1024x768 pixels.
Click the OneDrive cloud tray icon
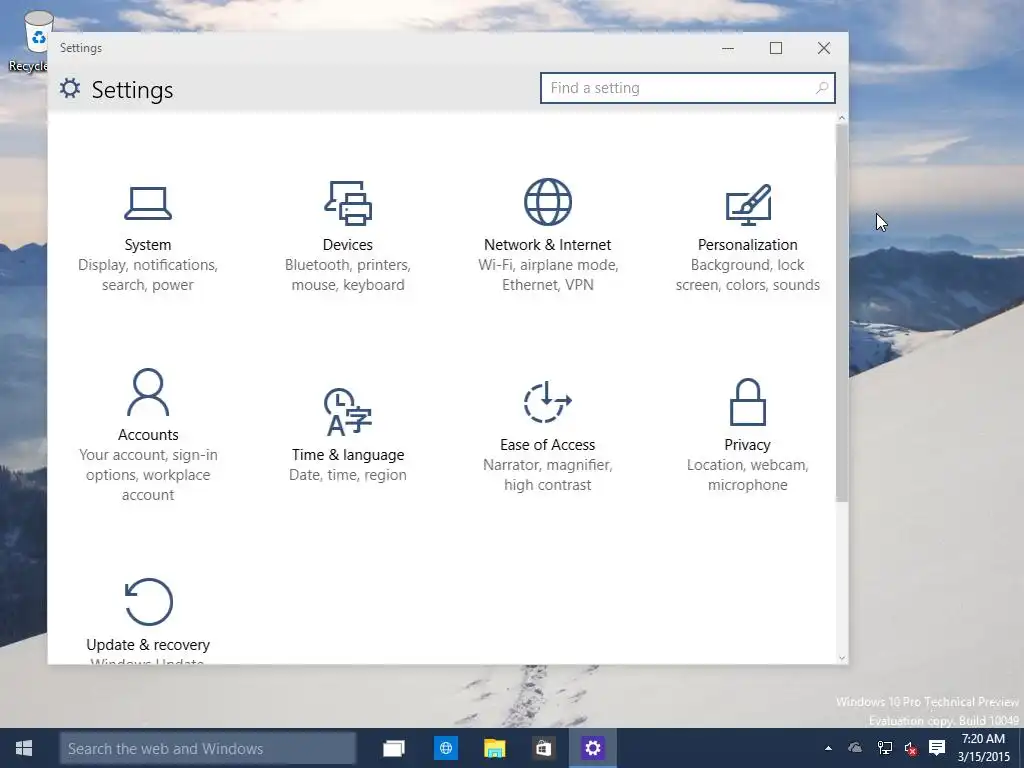pyautogui.click(x=855, y=748)
